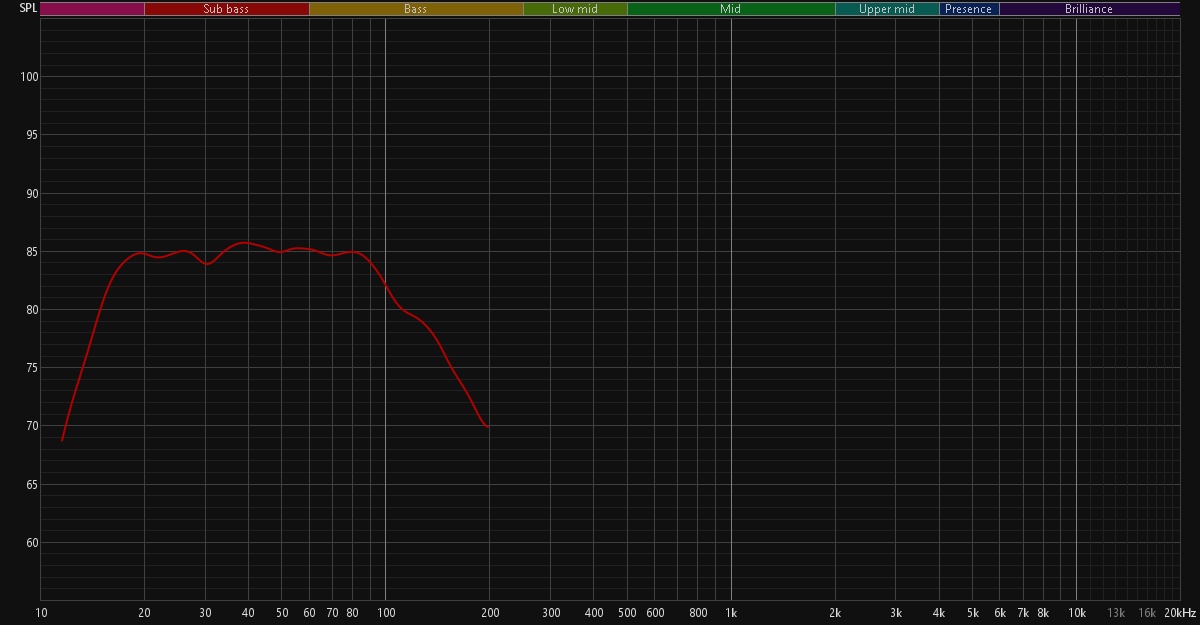The width and height of the screenshot is (1200, 625).
Task: Click the 7k frequency axis label
Action: tap(1023, 612)
